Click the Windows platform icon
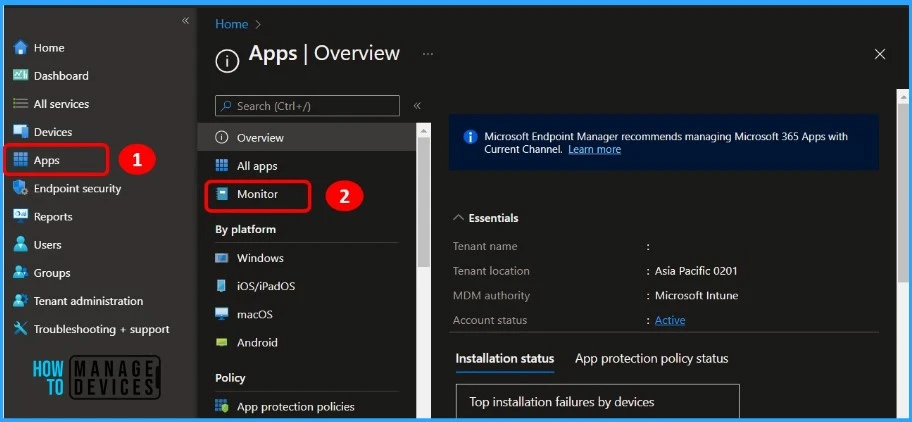This screenshot has width=912, height=422. tap(222, 258)
